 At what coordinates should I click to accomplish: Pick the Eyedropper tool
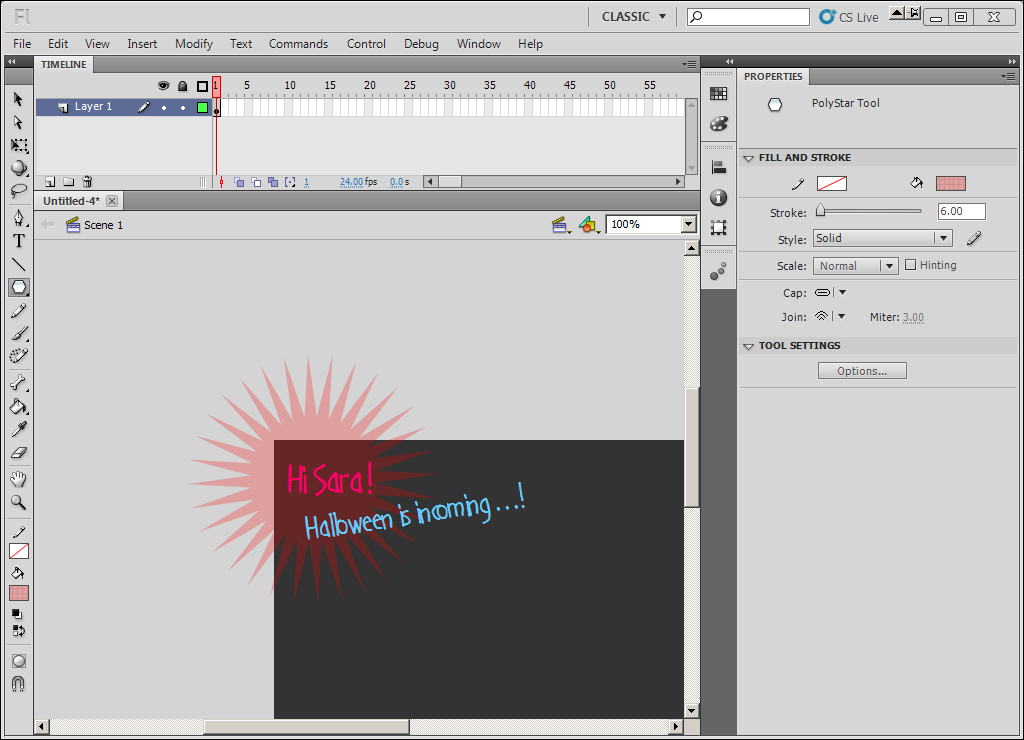(19, 429)
